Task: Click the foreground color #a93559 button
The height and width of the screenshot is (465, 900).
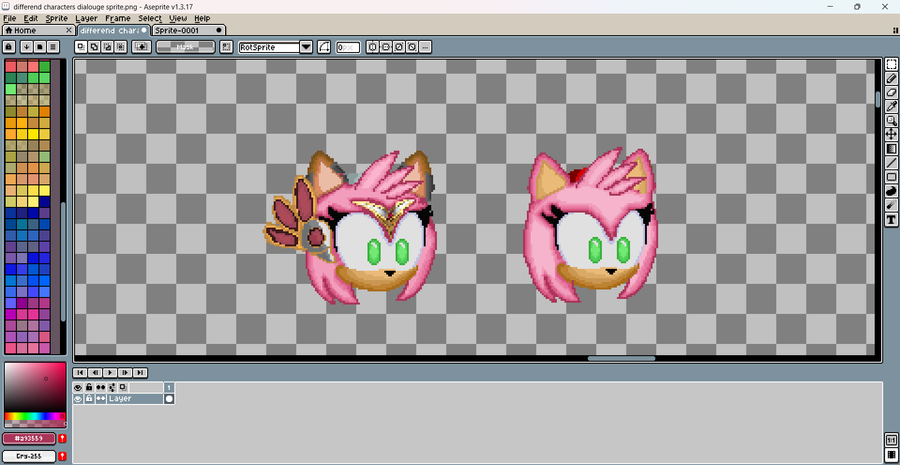Action: [29, 439]
